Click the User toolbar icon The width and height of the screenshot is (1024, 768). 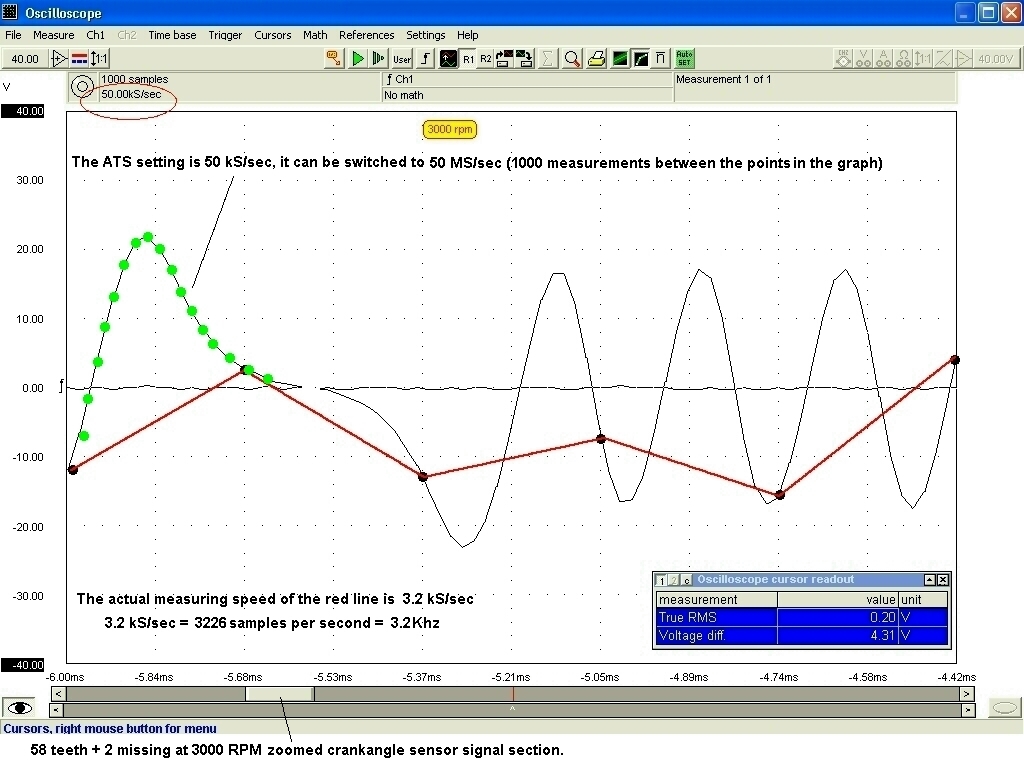402,58
